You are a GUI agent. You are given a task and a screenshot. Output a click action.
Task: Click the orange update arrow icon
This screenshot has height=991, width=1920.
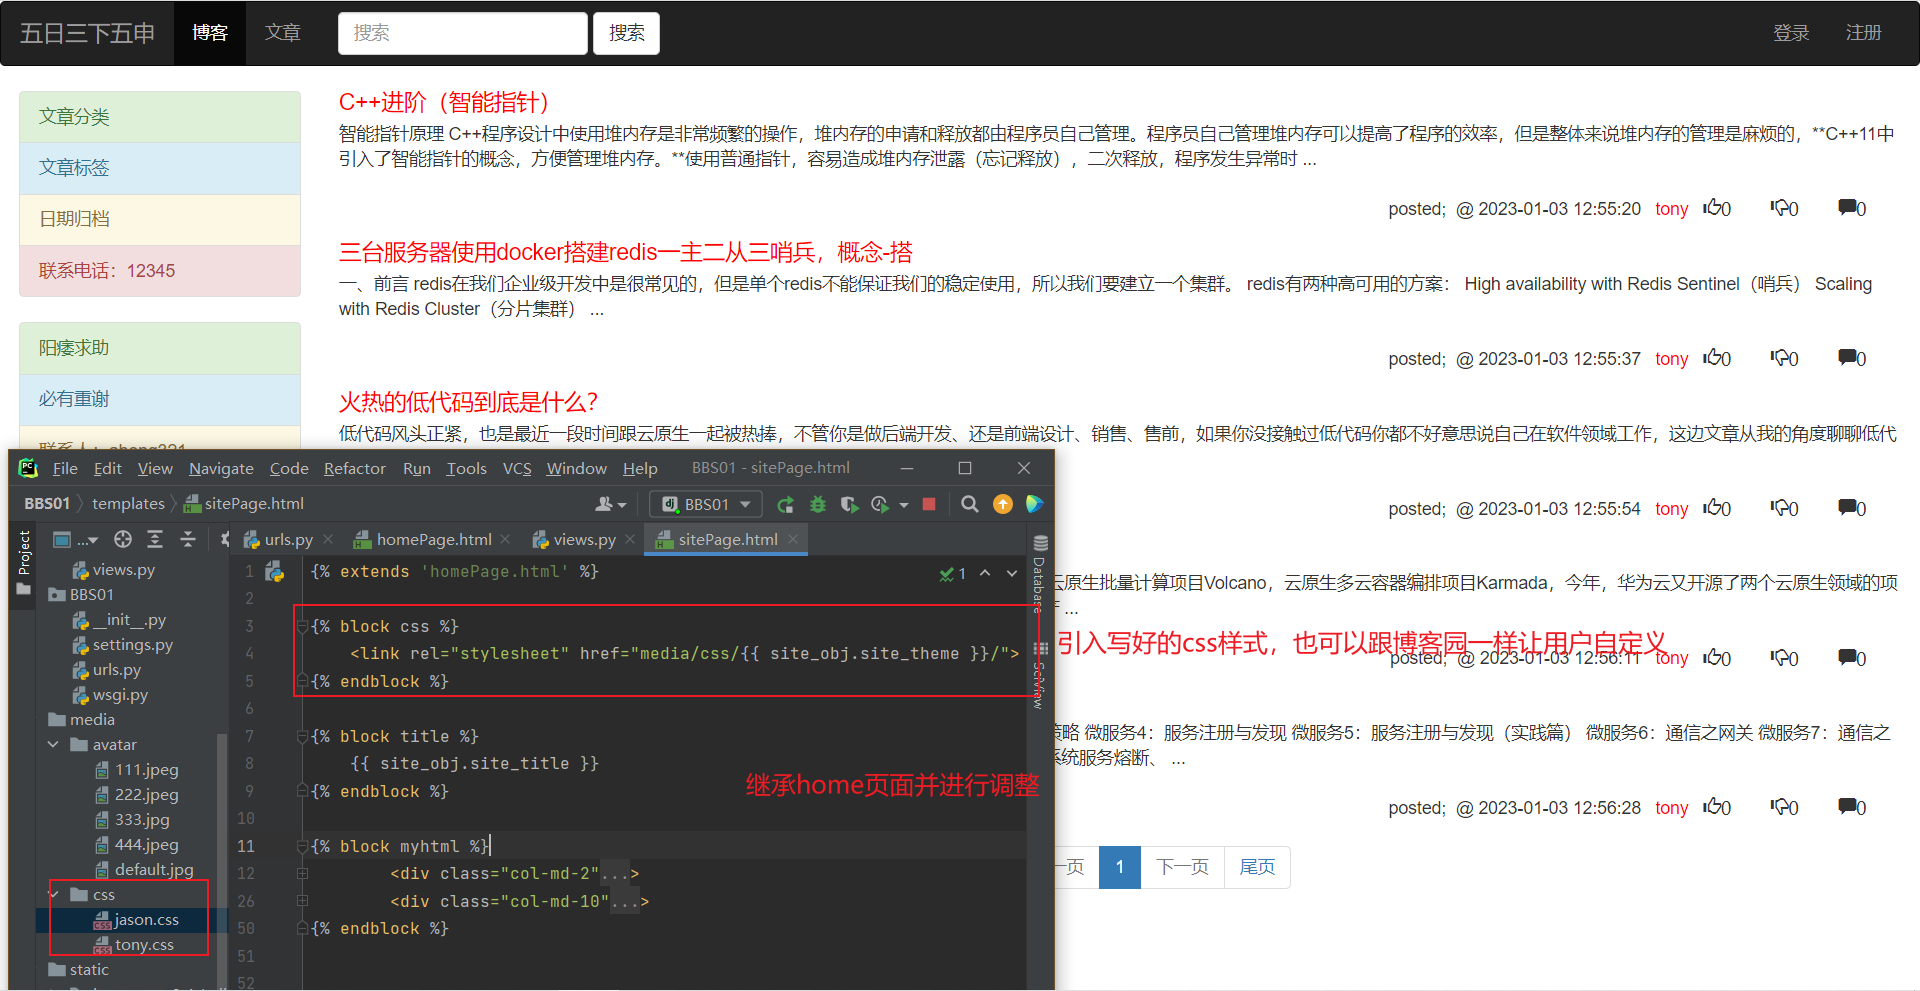tap(1003, 505)
